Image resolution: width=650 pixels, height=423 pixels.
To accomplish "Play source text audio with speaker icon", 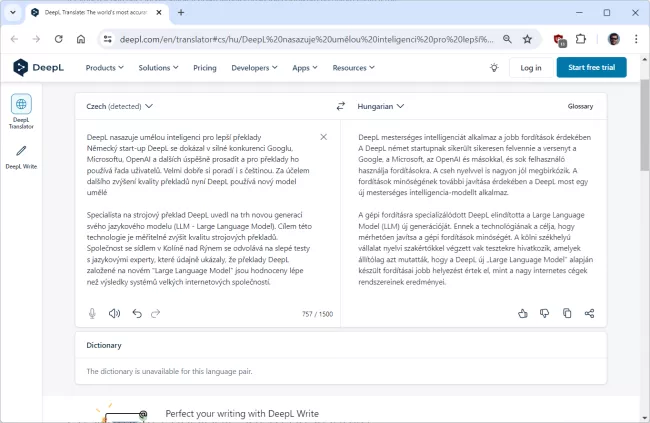I will click(114, 313).
